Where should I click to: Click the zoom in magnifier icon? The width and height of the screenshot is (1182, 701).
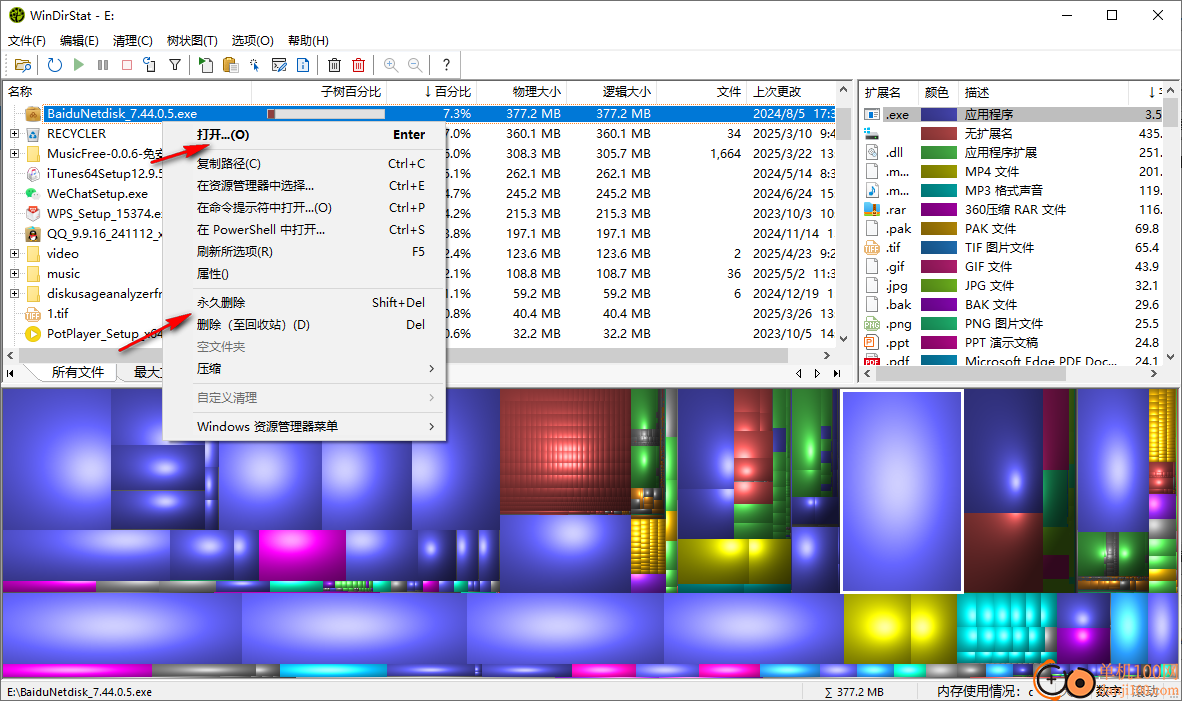click(390, 65)
